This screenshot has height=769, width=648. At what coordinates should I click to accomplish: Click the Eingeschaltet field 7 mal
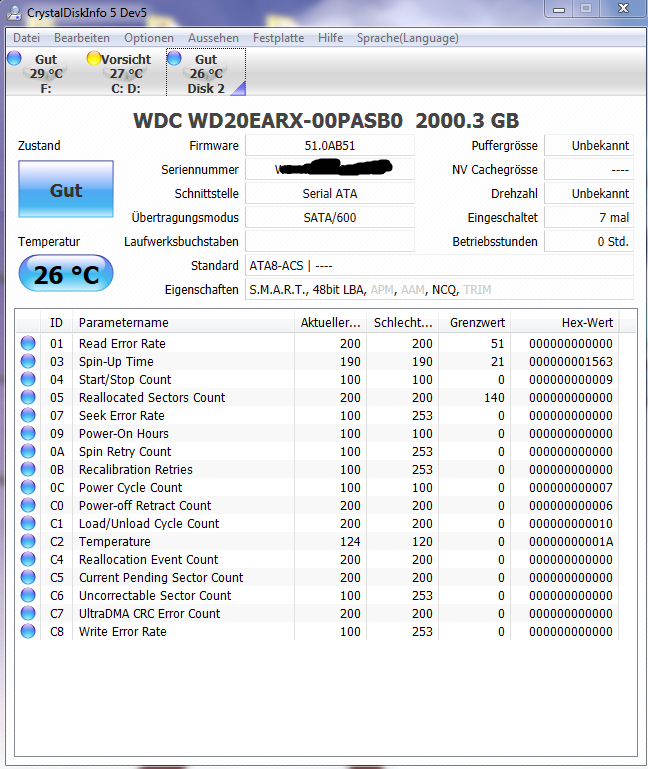pos(589,218)
